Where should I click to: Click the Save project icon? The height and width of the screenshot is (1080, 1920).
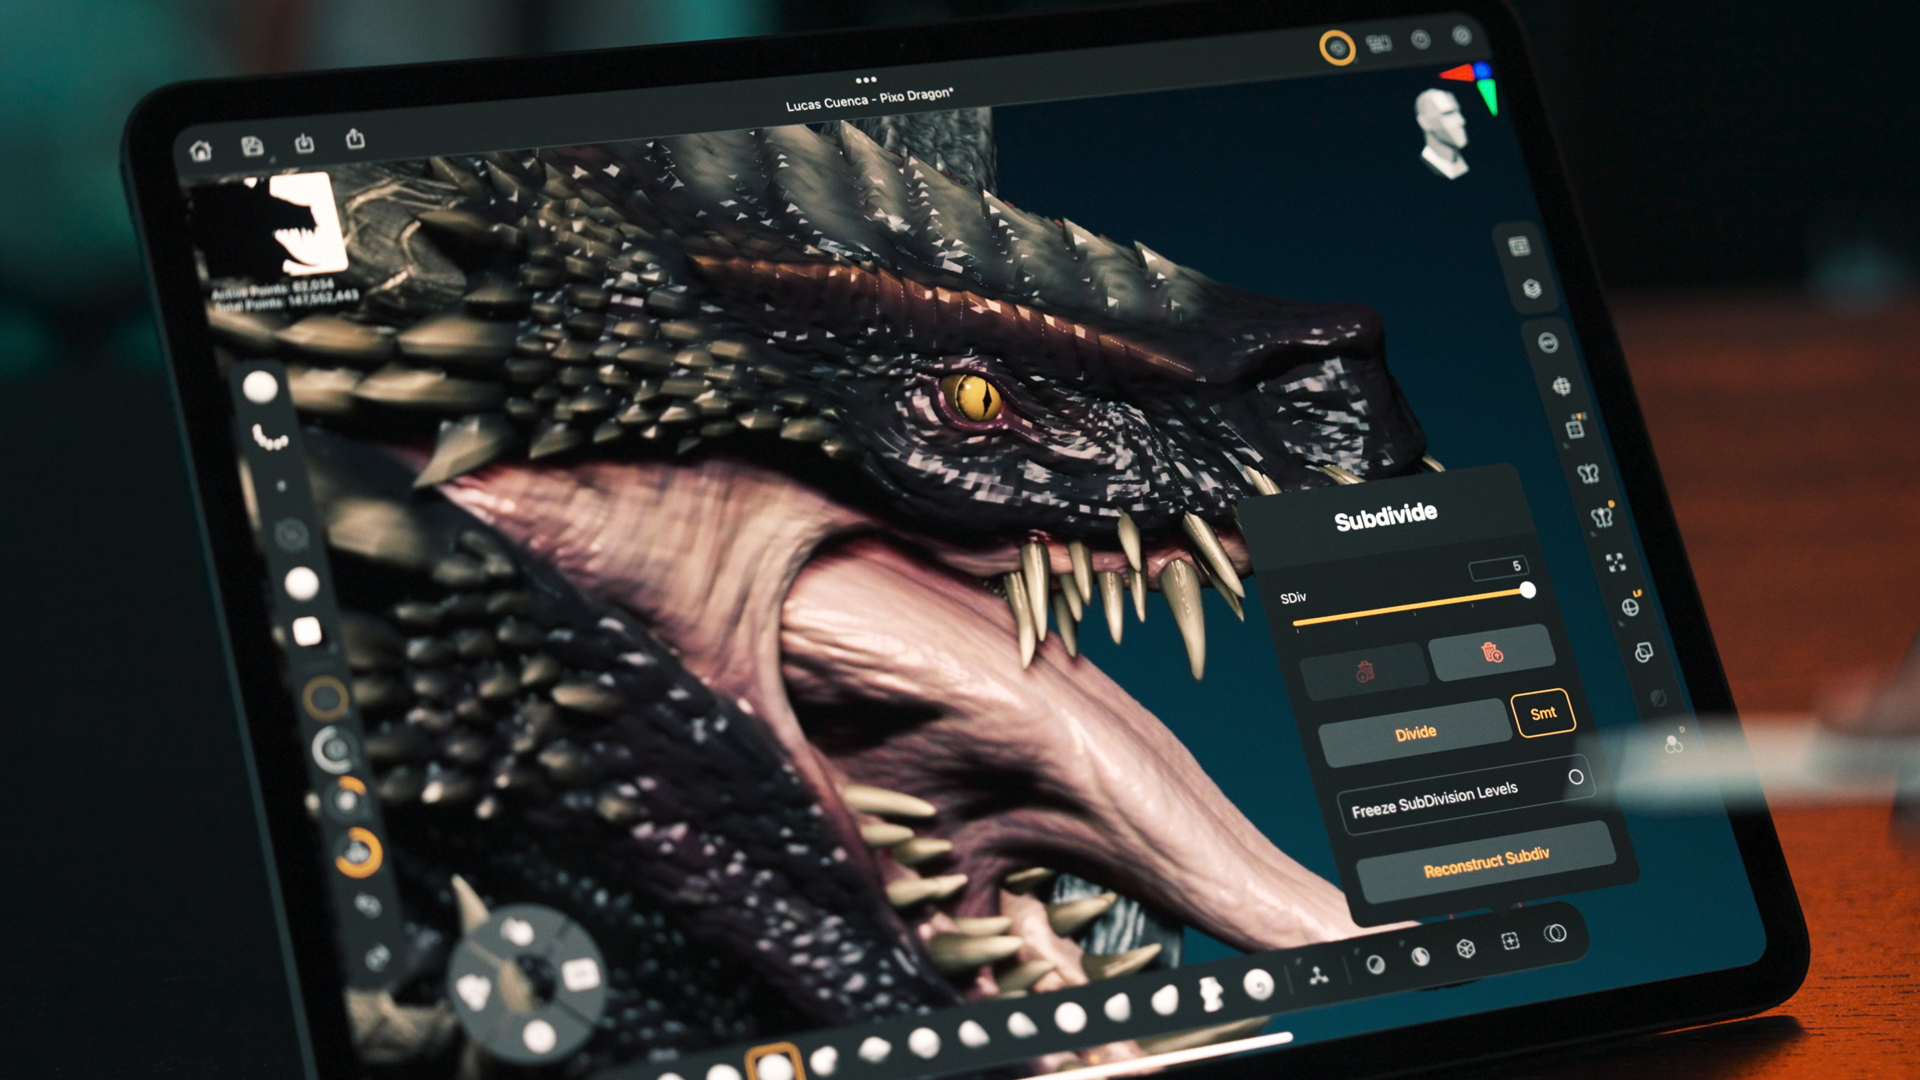point(252,147)
